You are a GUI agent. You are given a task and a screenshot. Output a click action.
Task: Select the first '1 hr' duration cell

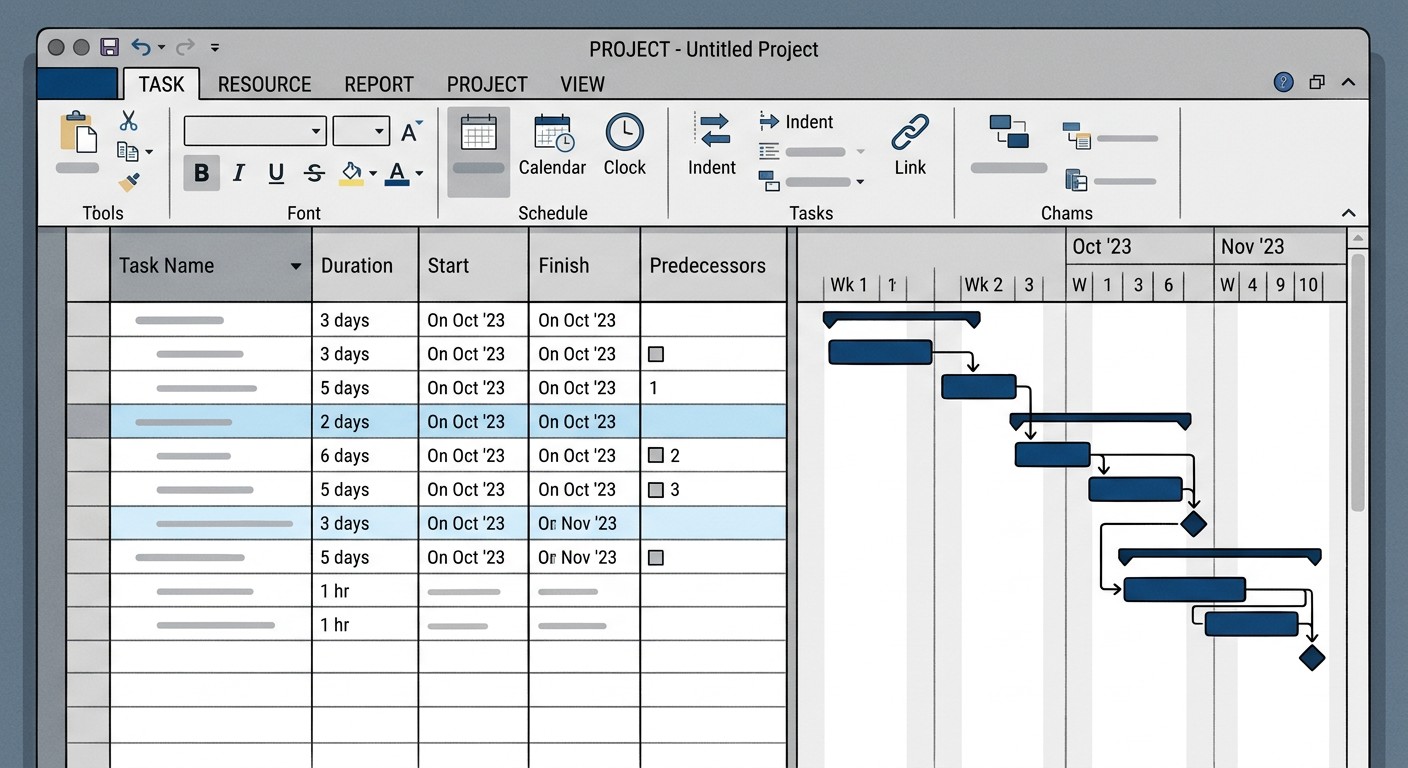[x=365, y=591]
